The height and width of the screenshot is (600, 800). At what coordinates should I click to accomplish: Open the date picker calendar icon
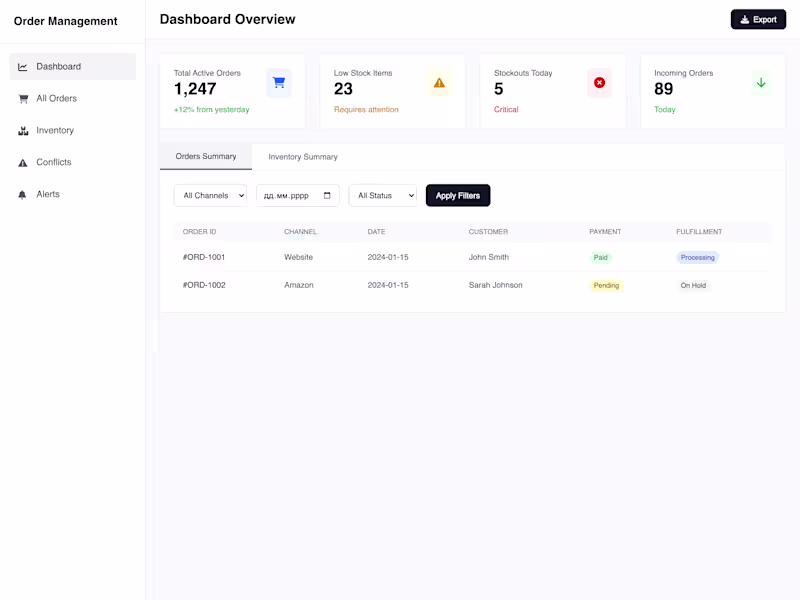coord(327,196)
